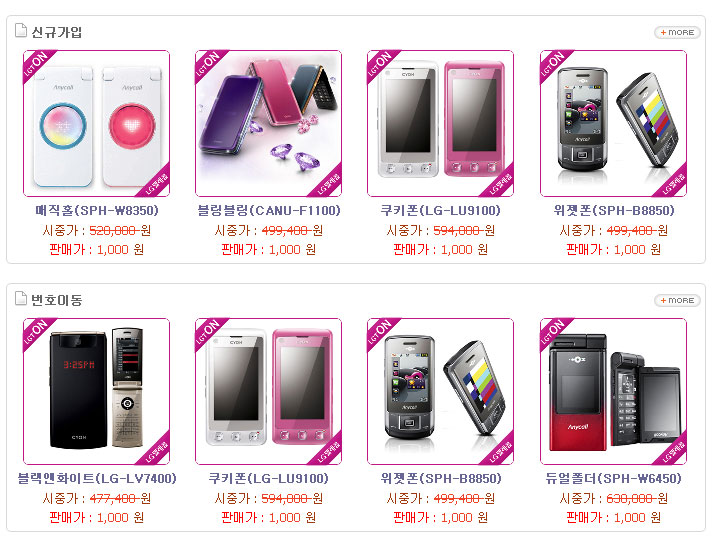Open the 쿠키폰 image in 번호이동 section
715x545 pixels.
(268, 392)
